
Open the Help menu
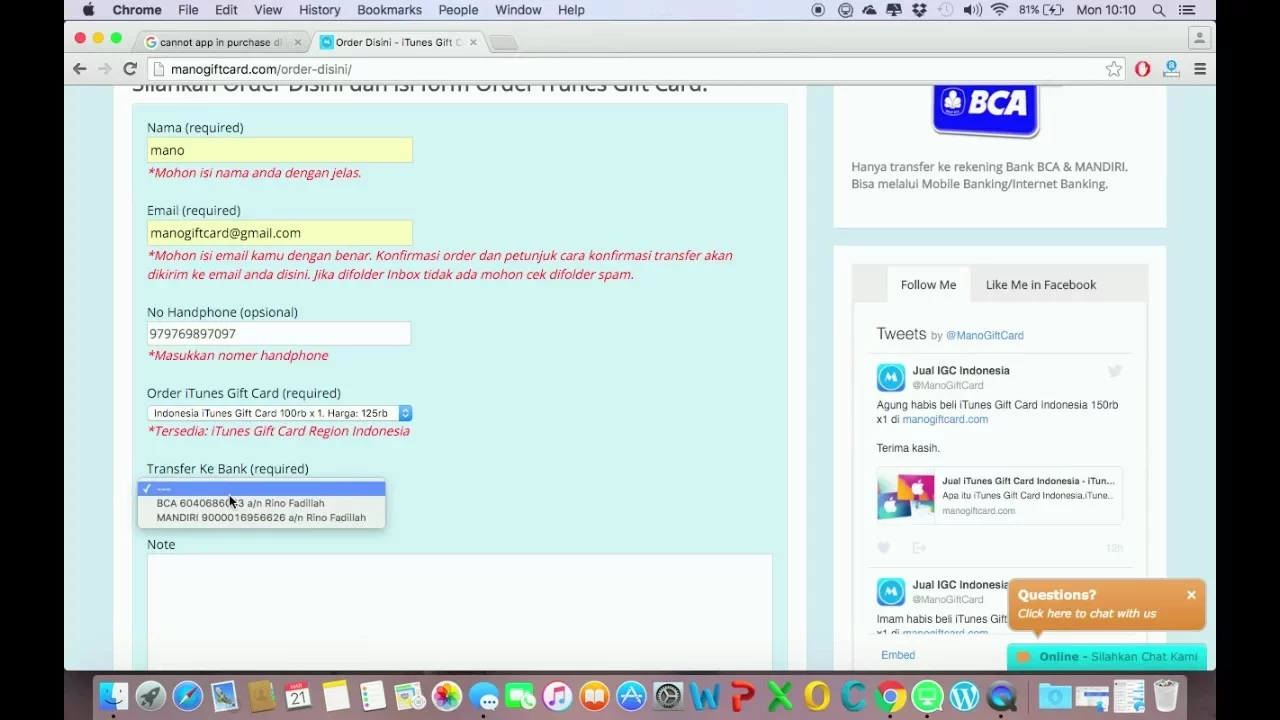coord(571,10)
